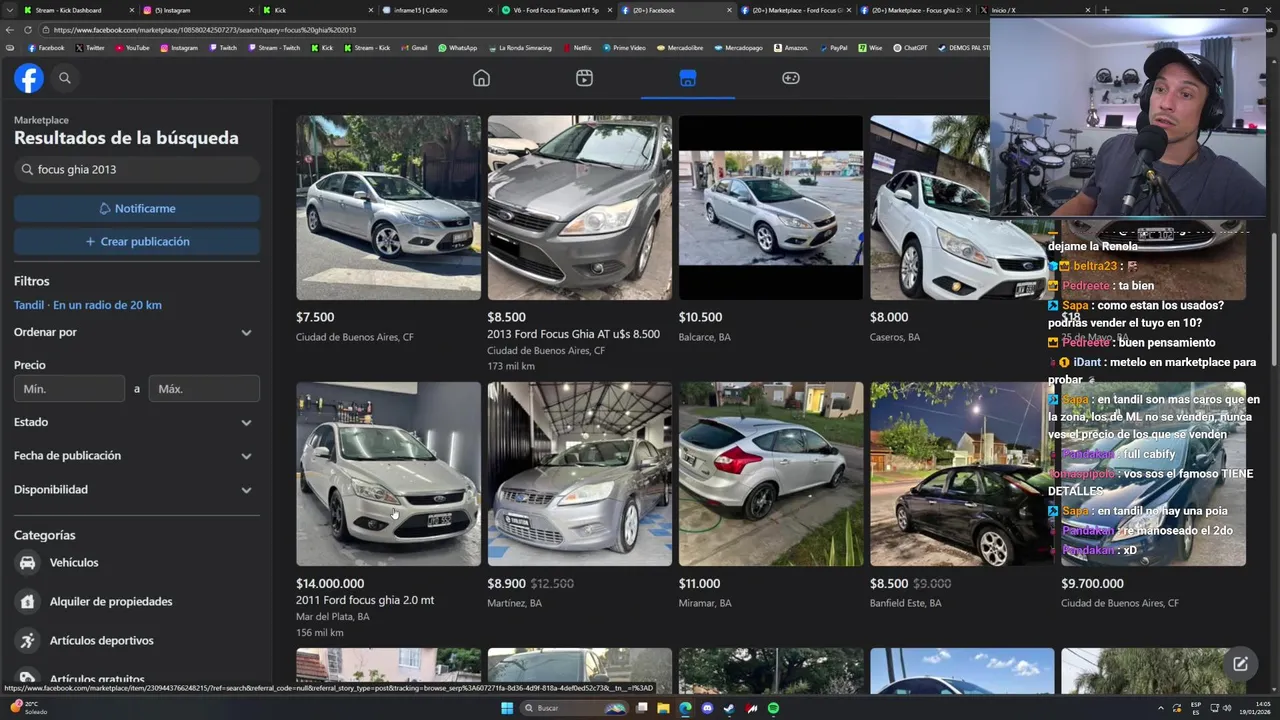Open the YouTube bookmark
The image size is (1280, 720).
(132, 48)
